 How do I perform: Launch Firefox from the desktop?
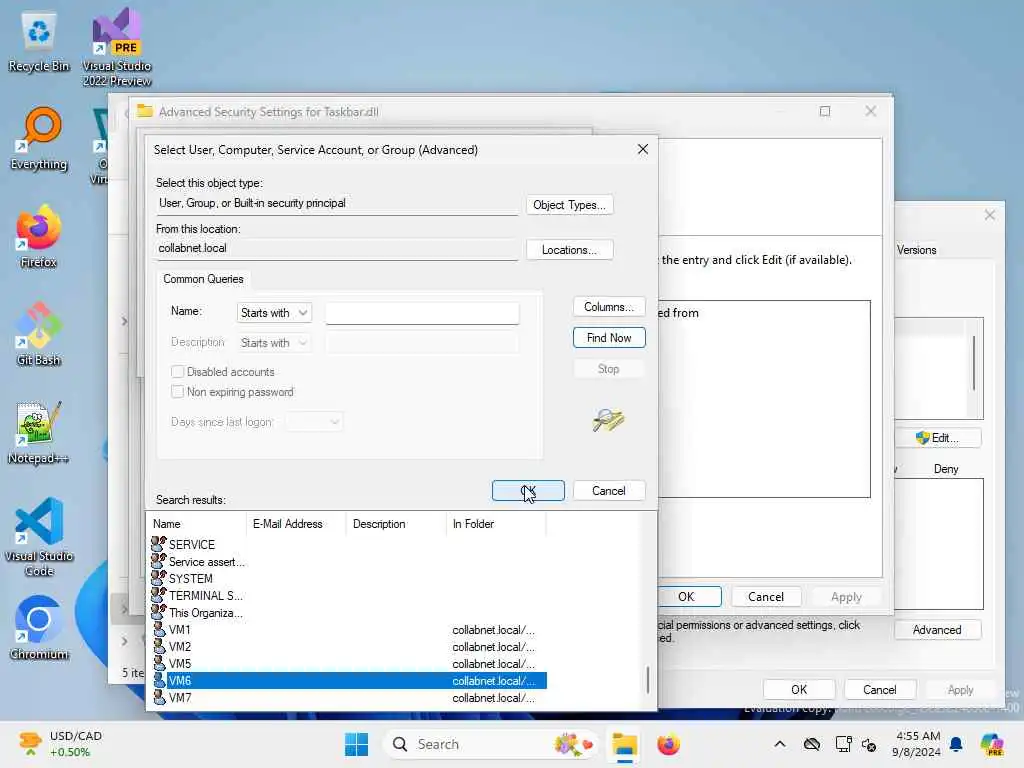click(x=39, y=236)
